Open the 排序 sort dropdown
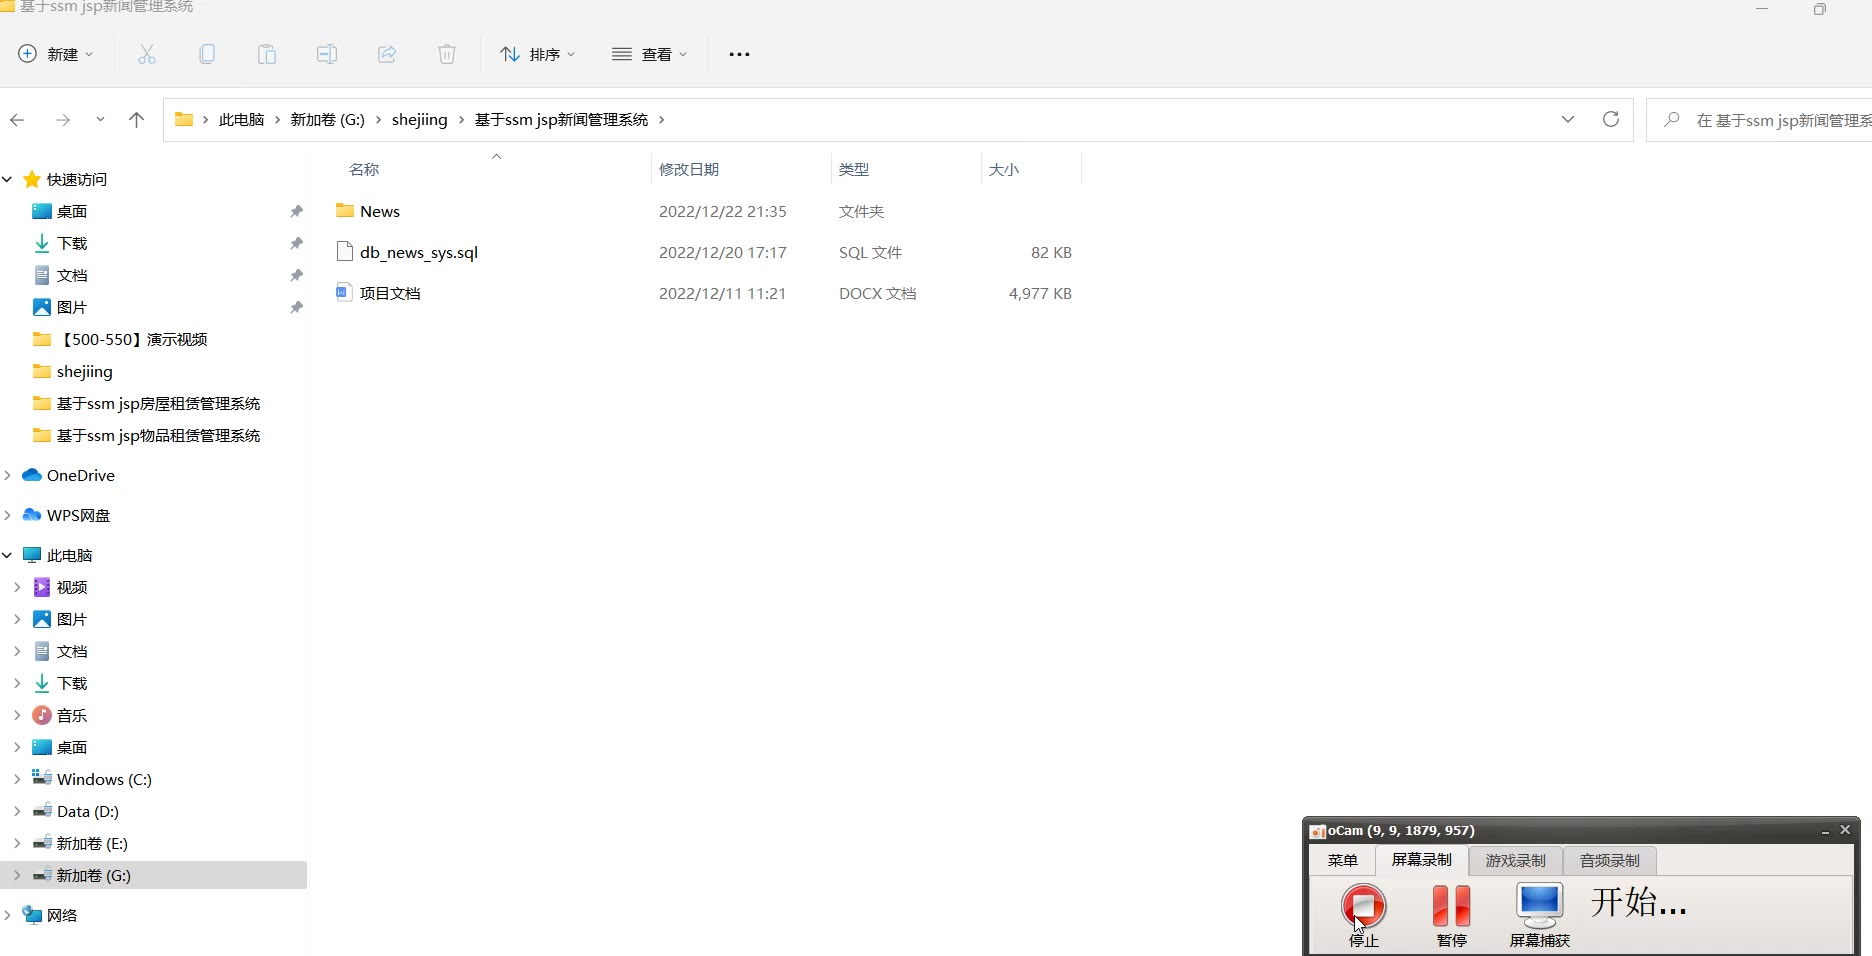The width and height of the screenshot is (1872, 956). tap(538, 54)
